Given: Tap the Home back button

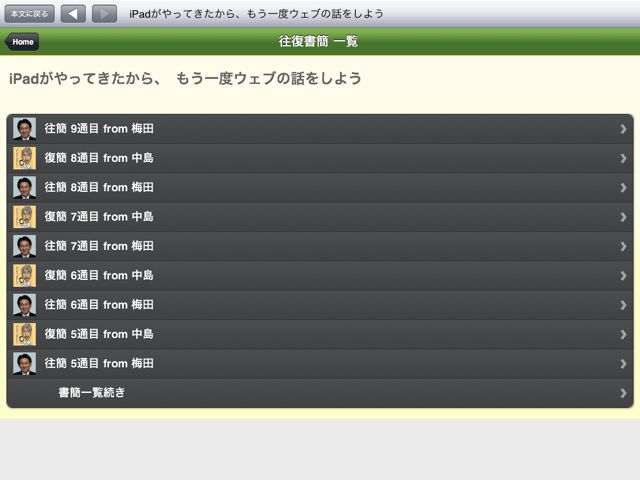Looking at the screenshot, I should (22, 42).
